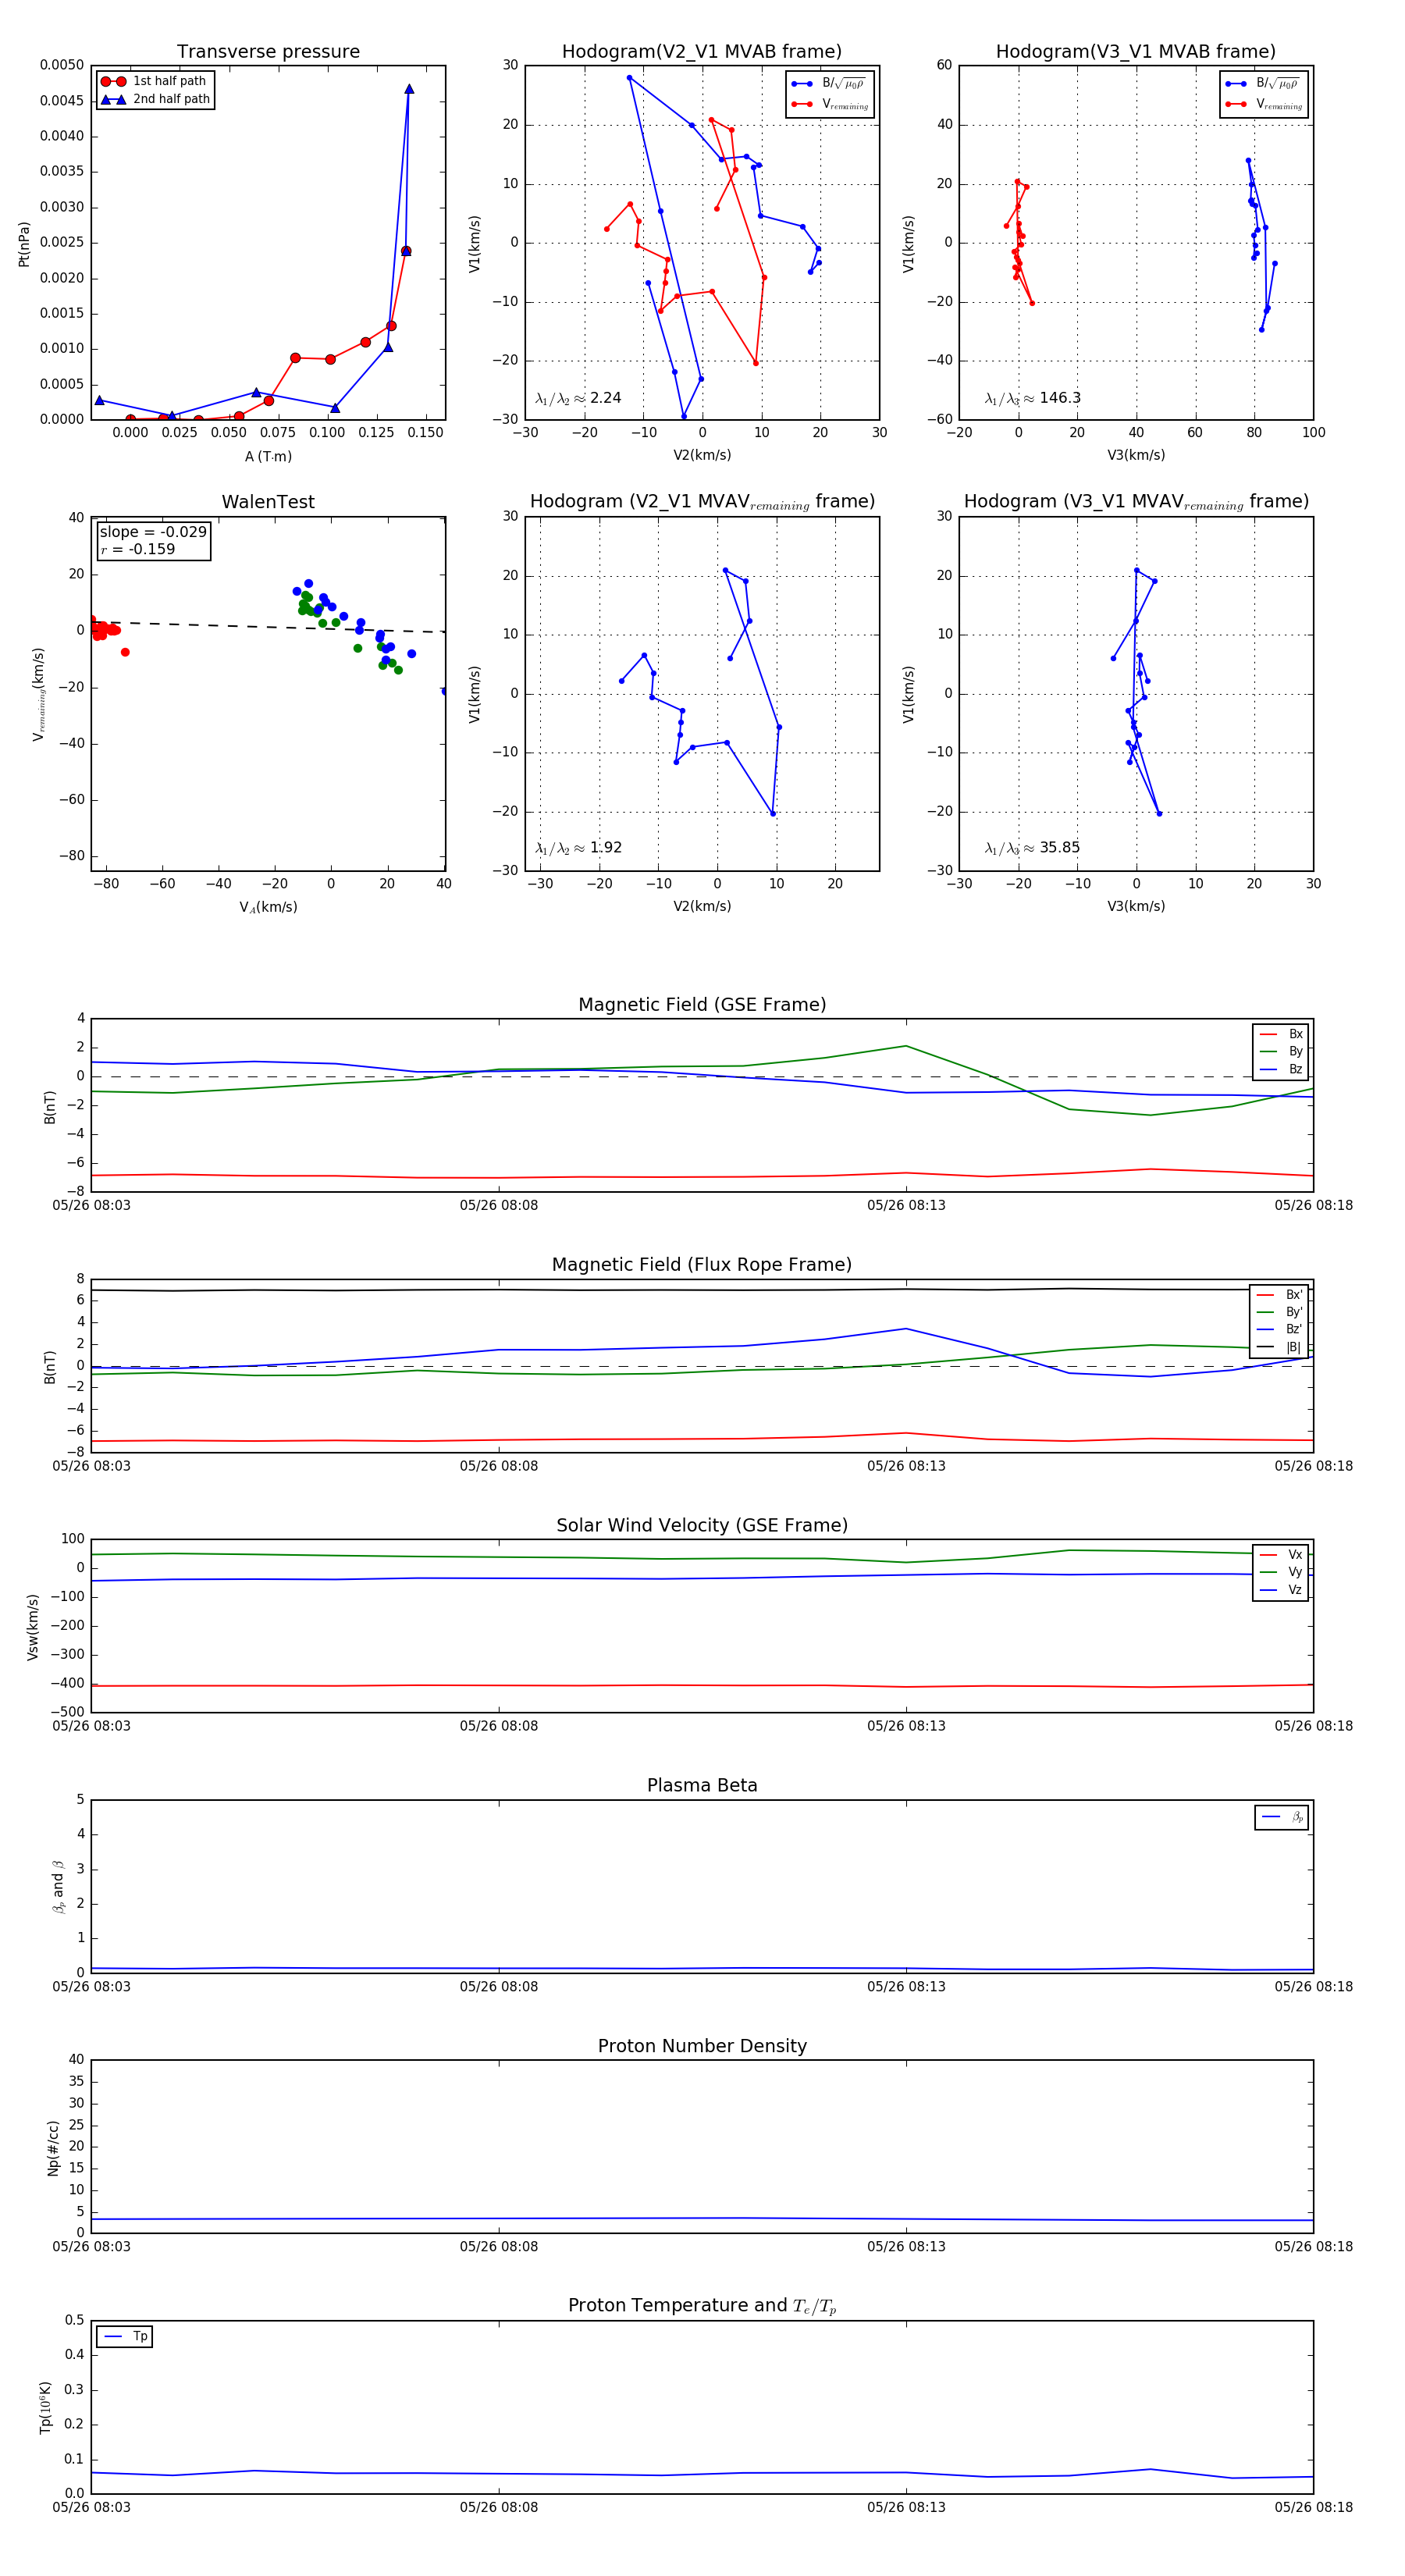1405x2576 pixels.
Task: Click the 'Plasma Beta' plot title
Action: [x=702, y=1786]
